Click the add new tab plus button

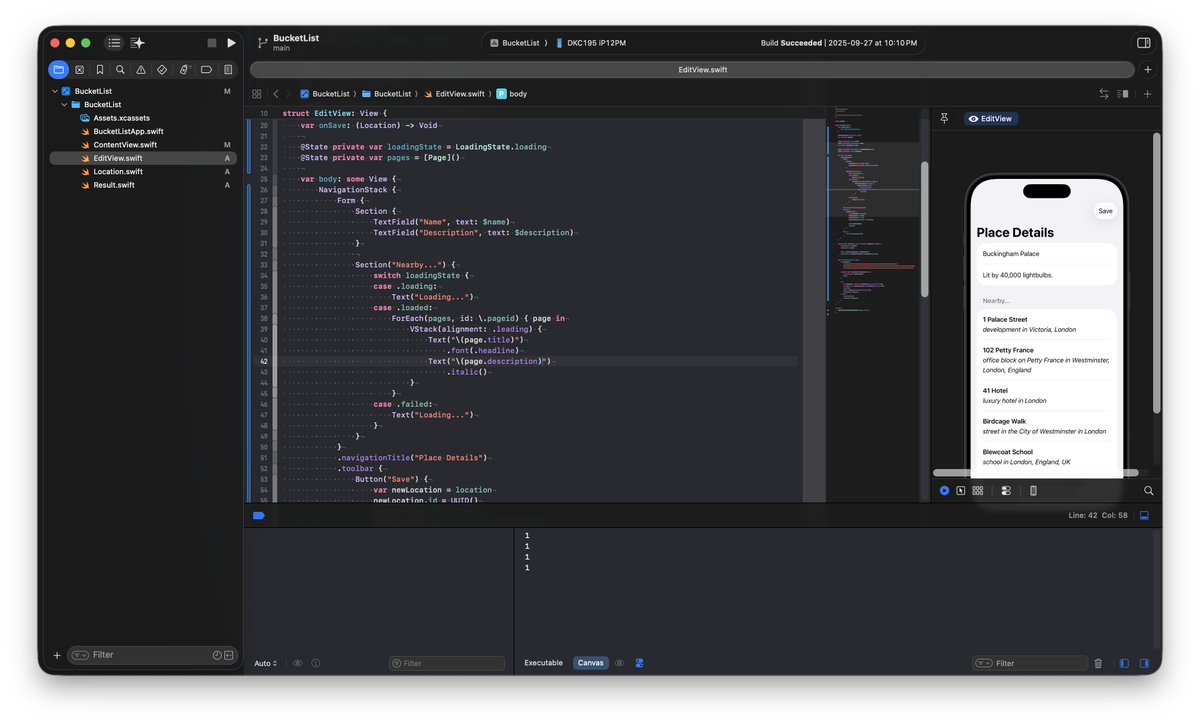point(1147,70)
